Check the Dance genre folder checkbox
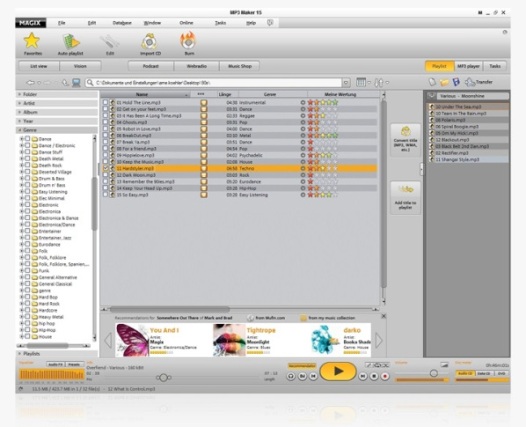Viewport: 526px width, 427px height. point(28,139)
